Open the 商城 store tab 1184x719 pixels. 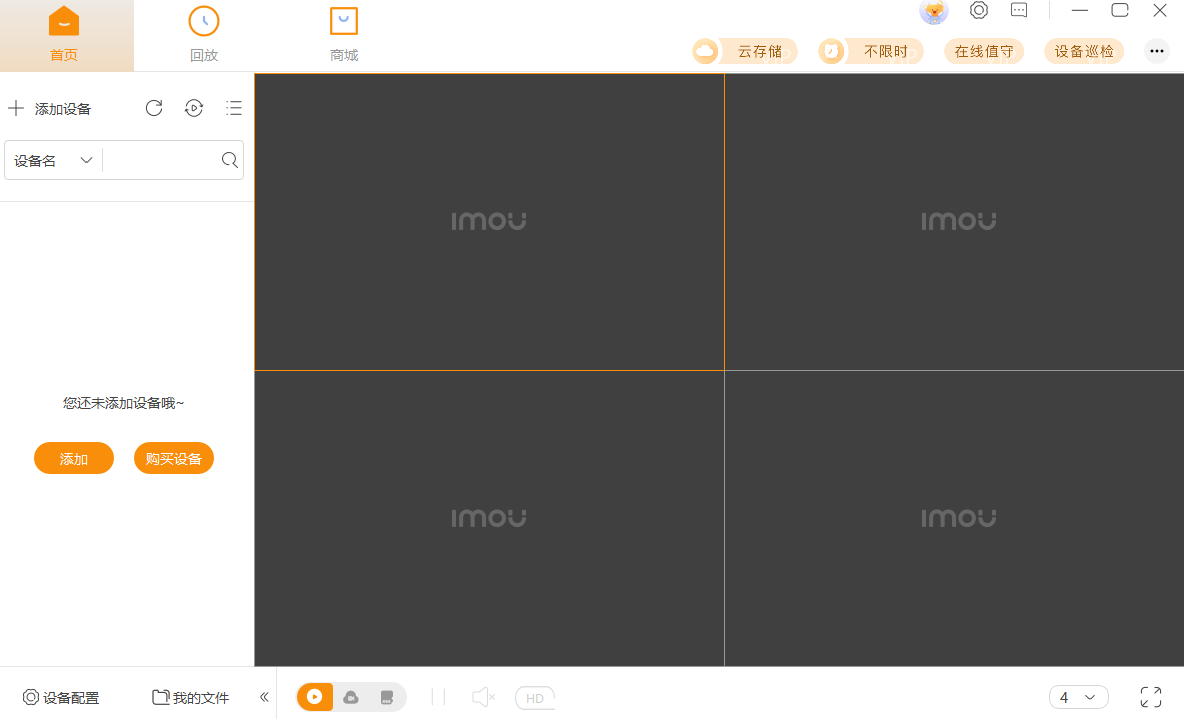344,35
